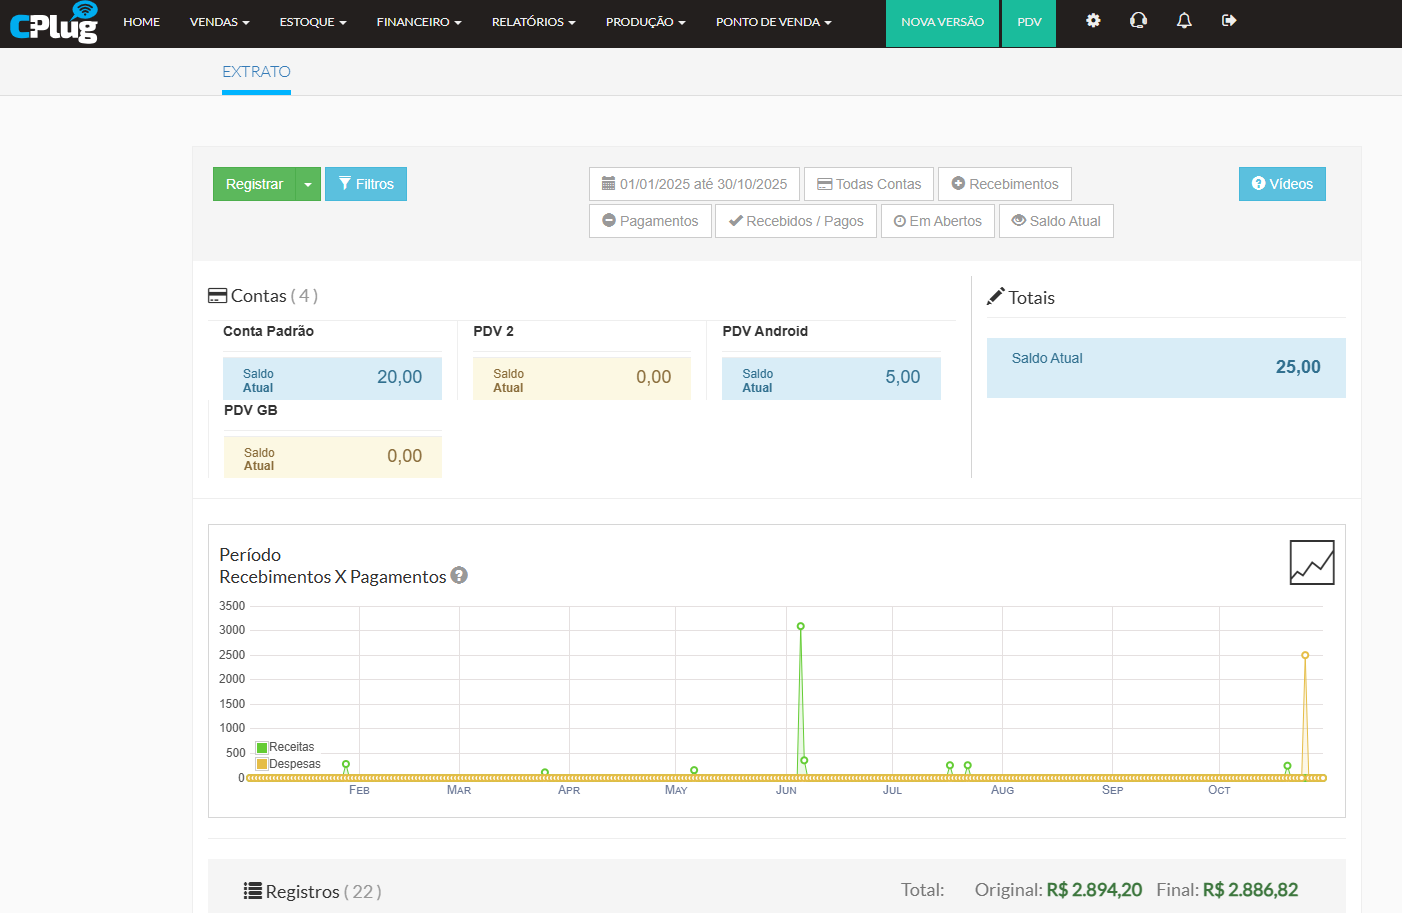Click the CPlug logo
This screenshot has height=913, width=1402.
54,23
